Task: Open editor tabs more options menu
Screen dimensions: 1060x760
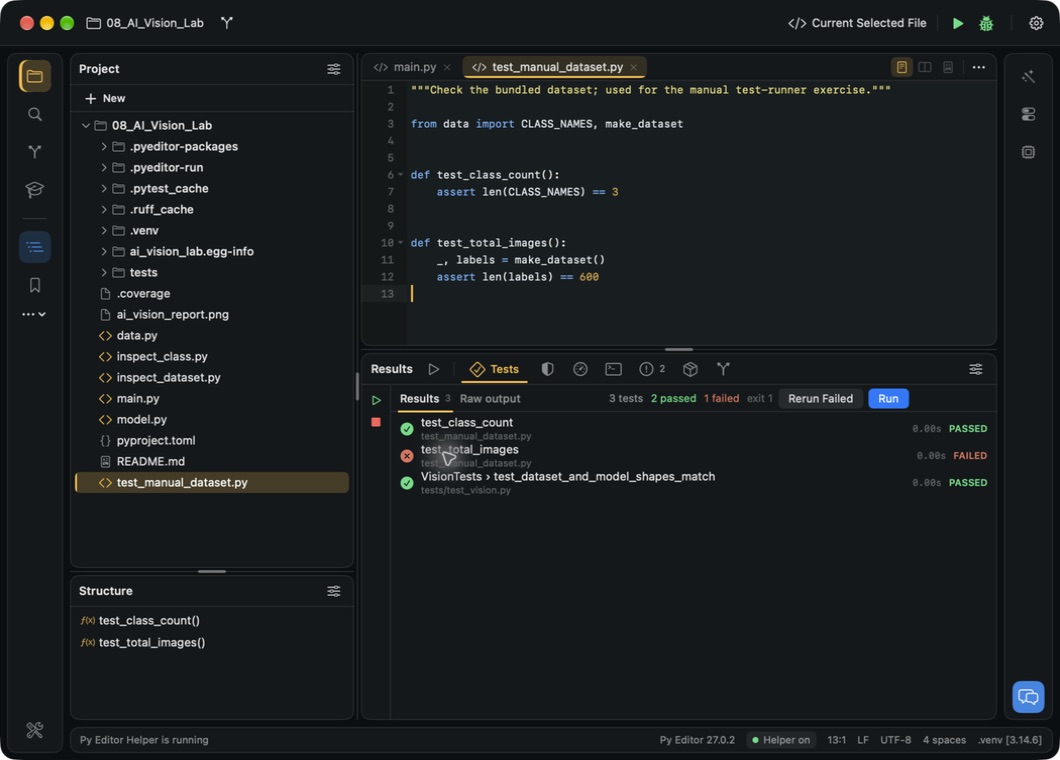Action: coord(978,67)
